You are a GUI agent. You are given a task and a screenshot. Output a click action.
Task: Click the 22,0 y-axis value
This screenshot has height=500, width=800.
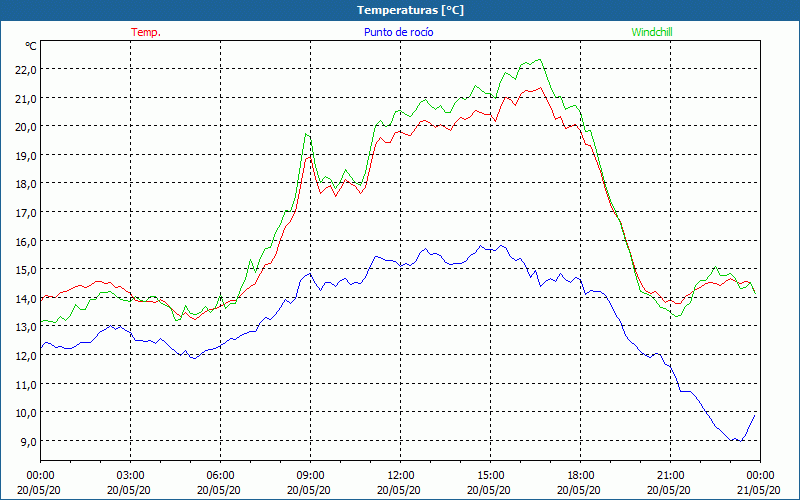(x=26, y=70)
